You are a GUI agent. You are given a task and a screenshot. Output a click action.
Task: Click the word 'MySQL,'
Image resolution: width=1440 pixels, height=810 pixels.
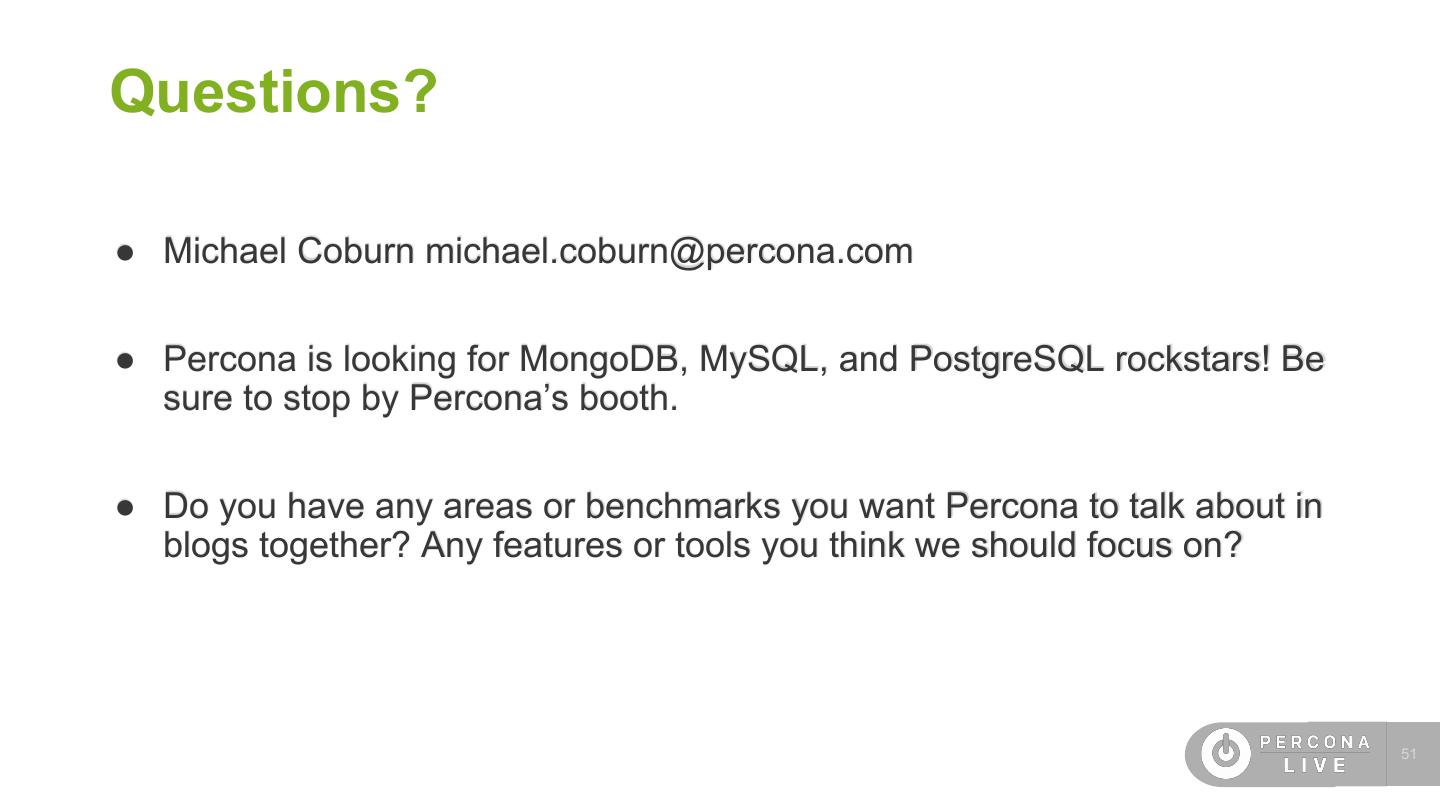[x=763, y=358]
